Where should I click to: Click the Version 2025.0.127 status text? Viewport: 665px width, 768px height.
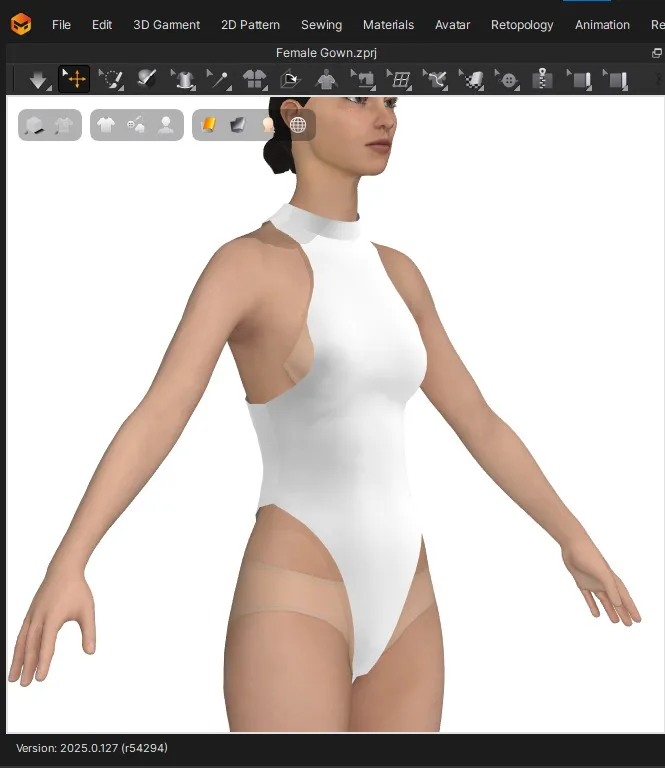click(x=92, y=748)
